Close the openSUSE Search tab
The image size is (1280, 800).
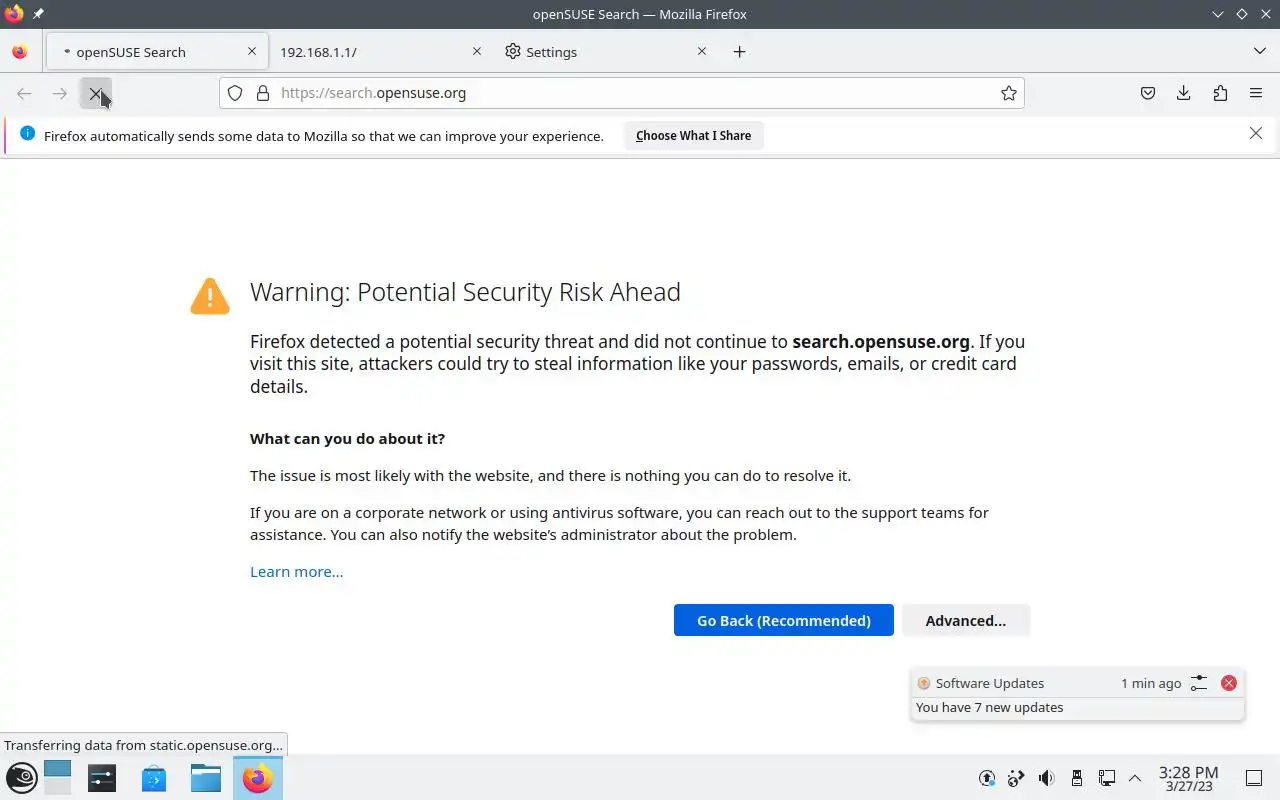point(252,51)
